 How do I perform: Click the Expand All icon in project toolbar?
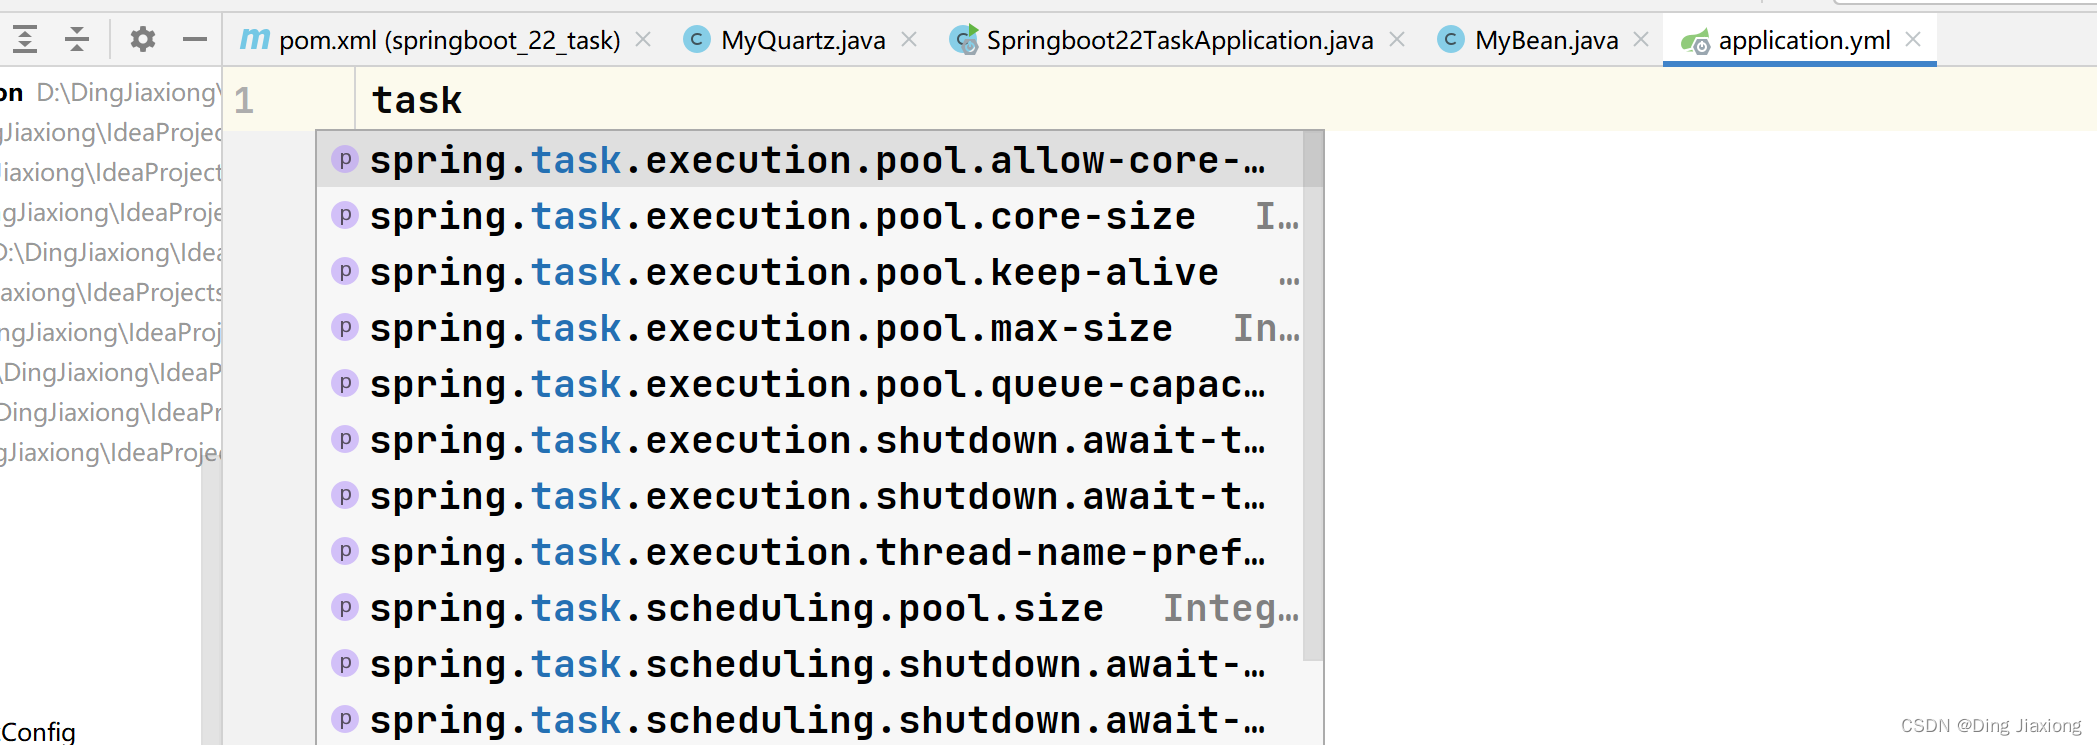click(x=25, y=40)
